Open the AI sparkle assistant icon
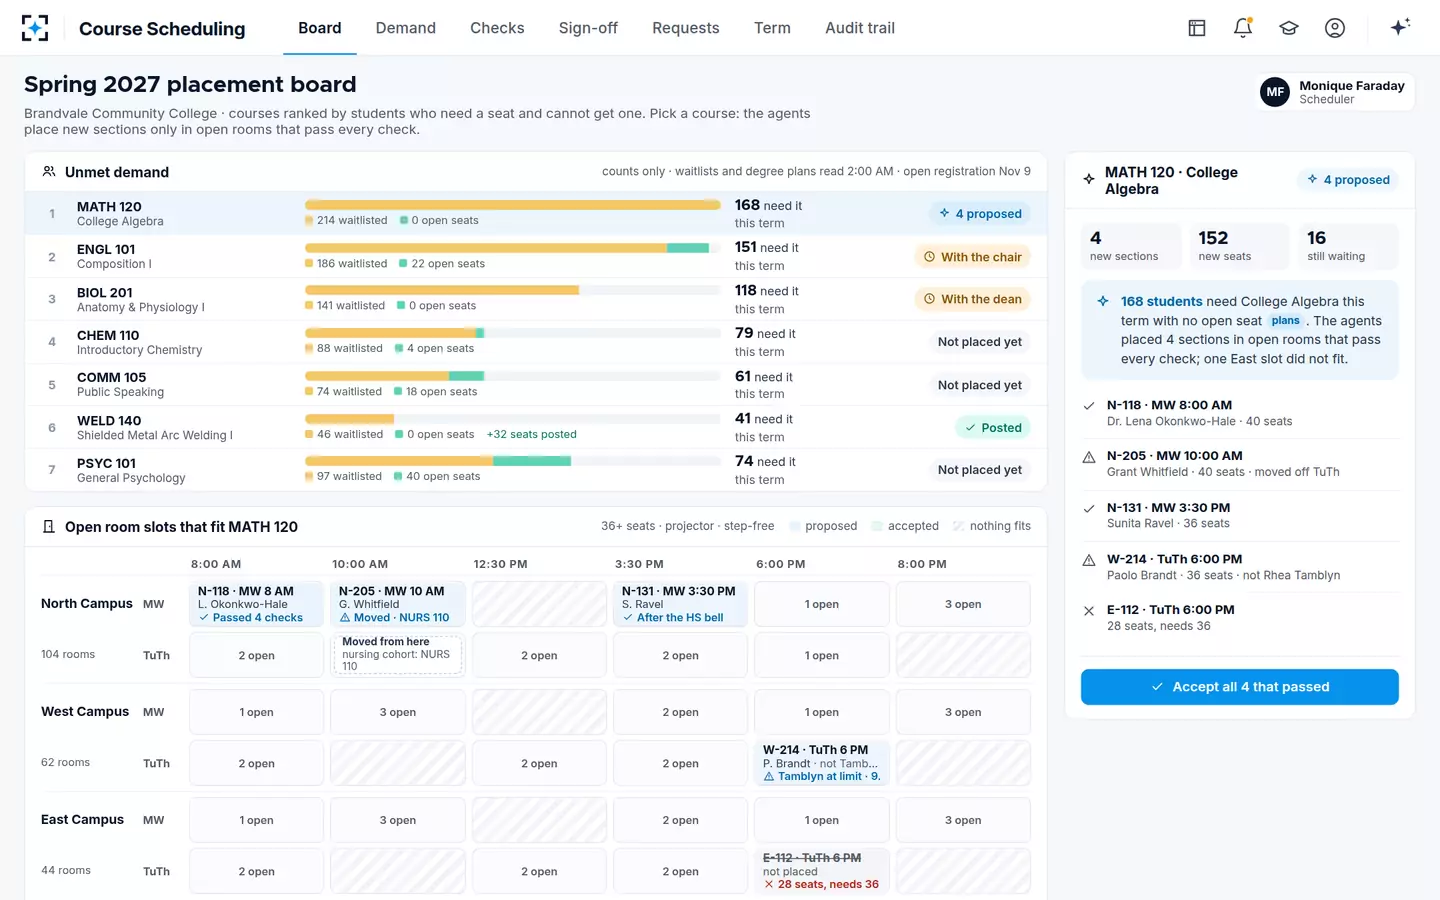 pyautogui.click(x=1400, y=27)
